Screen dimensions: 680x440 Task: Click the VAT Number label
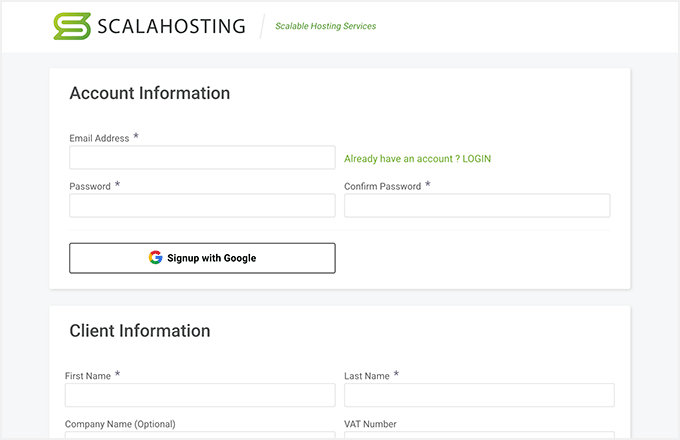pyautogui.click(x=370, y=424)
